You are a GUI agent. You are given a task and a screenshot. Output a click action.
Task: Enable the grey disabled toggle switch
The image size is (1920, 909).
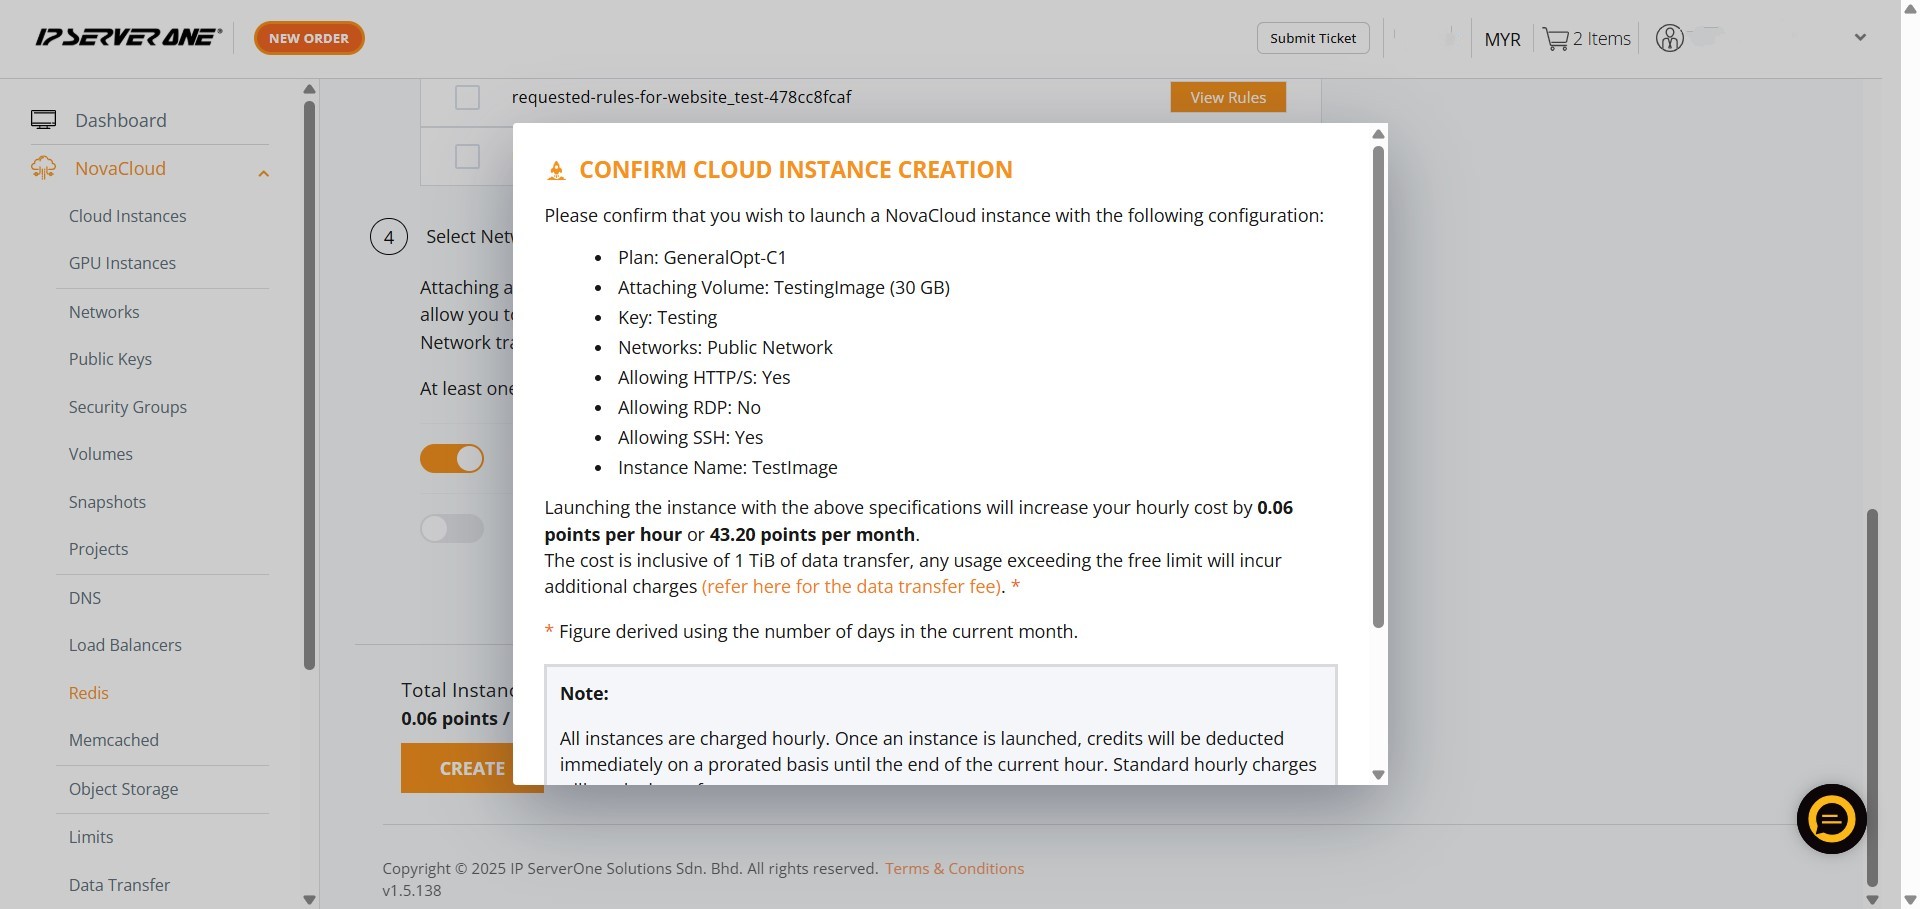[x=452, y=528]
